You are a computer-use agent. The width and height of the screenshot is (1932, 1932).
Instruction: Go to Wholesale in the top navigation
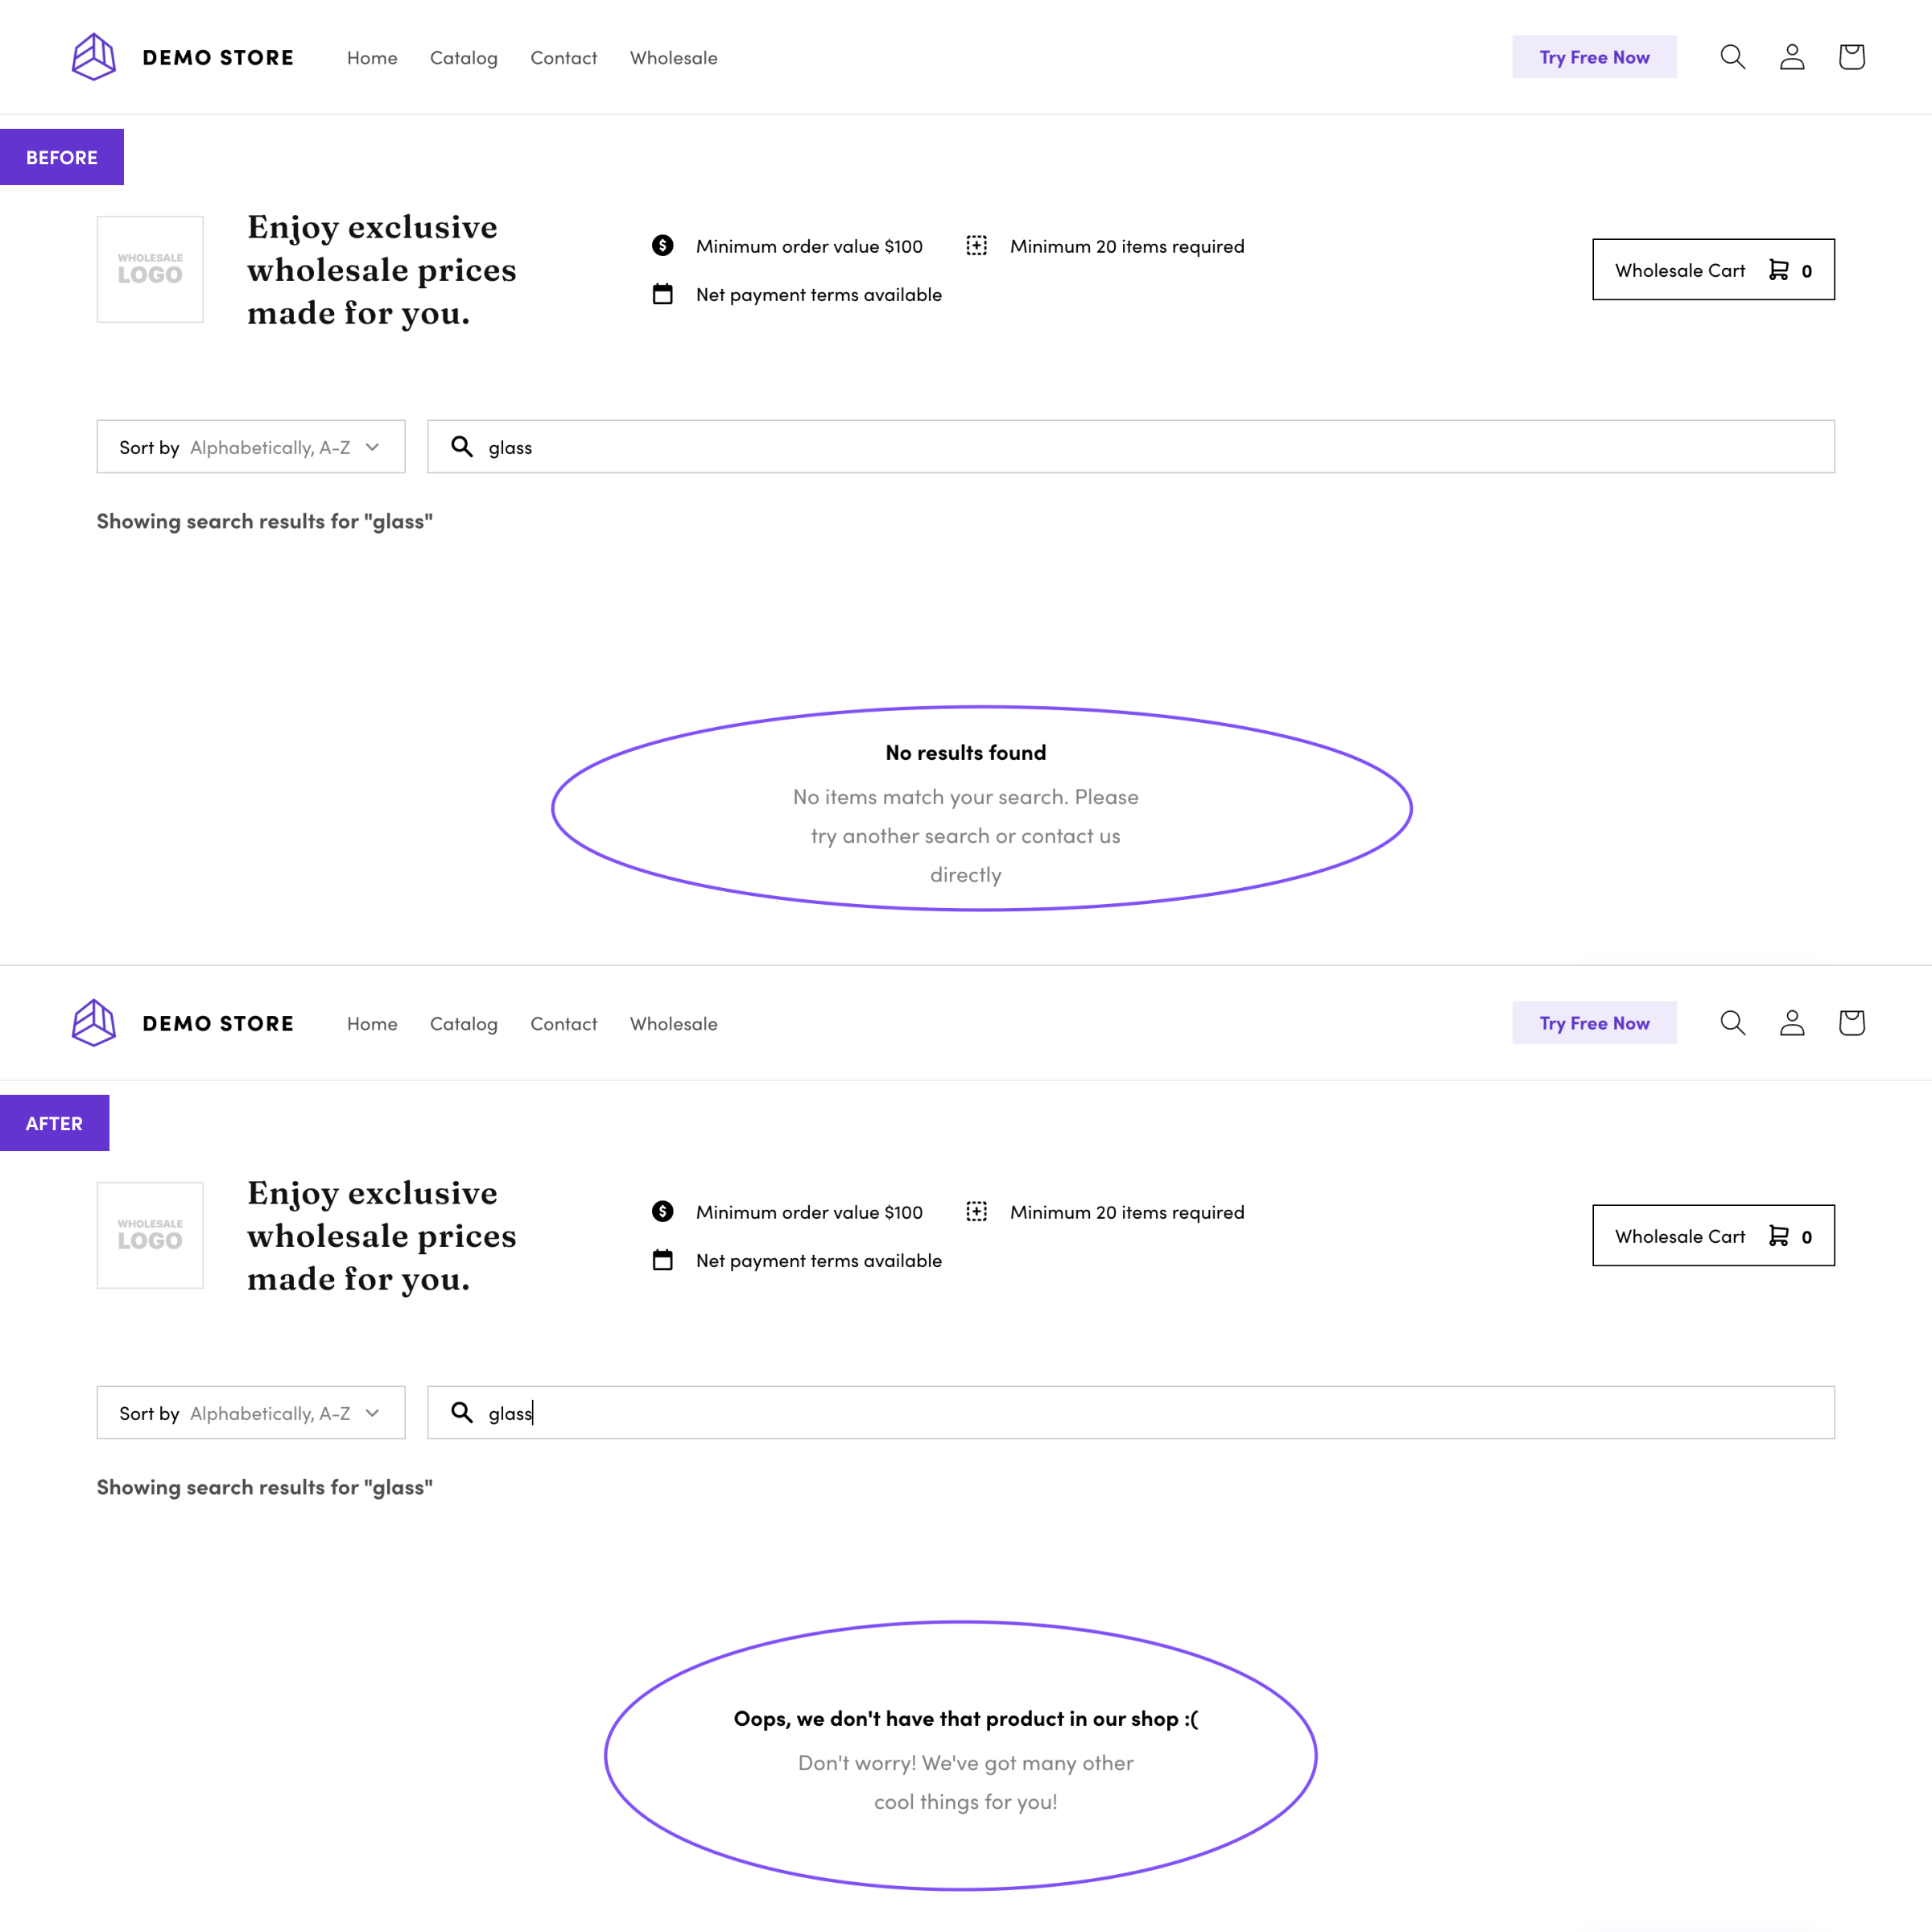point(673,58)
